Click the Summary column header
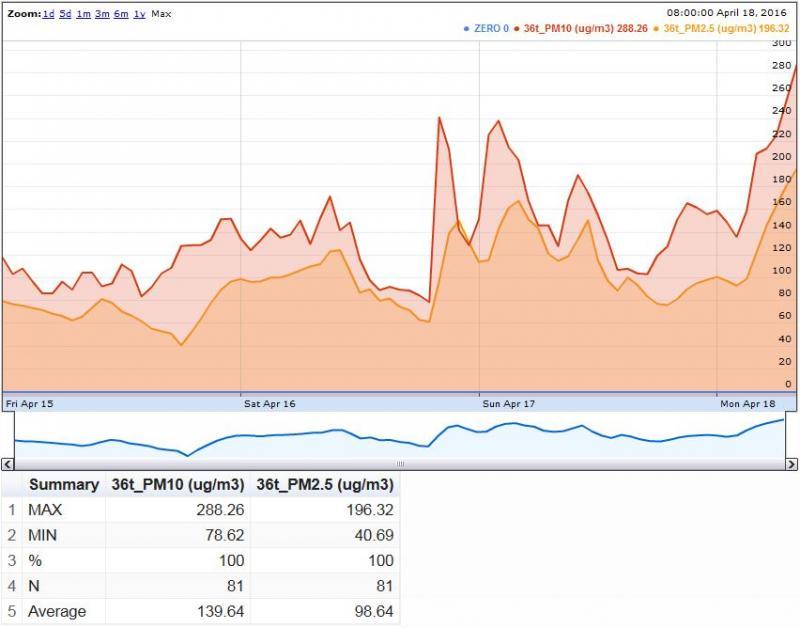The height and width of the screenshot is (628, 800). [x=63, y=484]
